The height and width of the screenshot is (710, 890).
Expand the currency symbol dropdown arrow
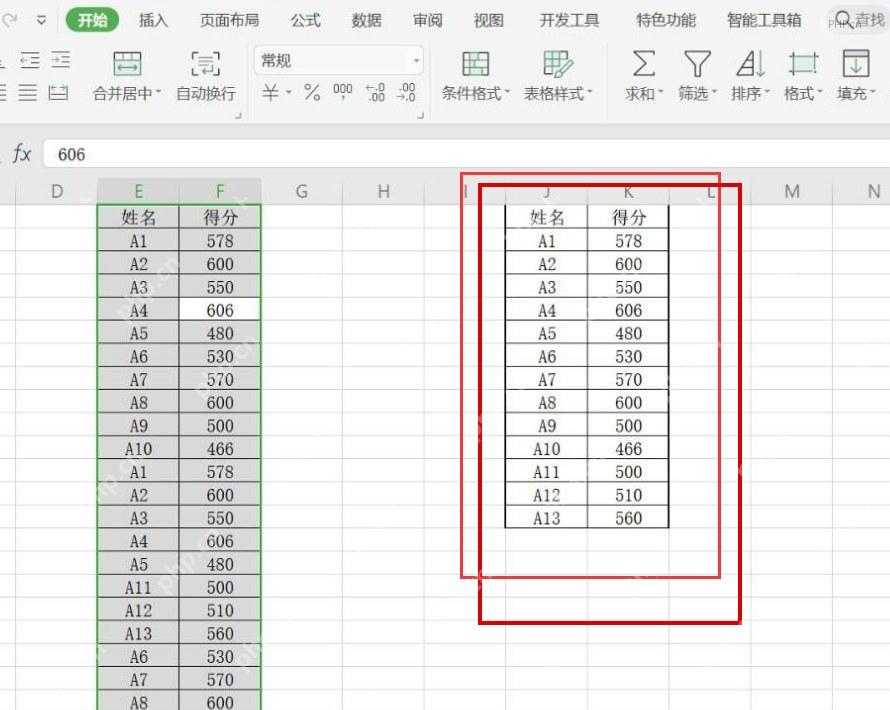click(288, 92)
